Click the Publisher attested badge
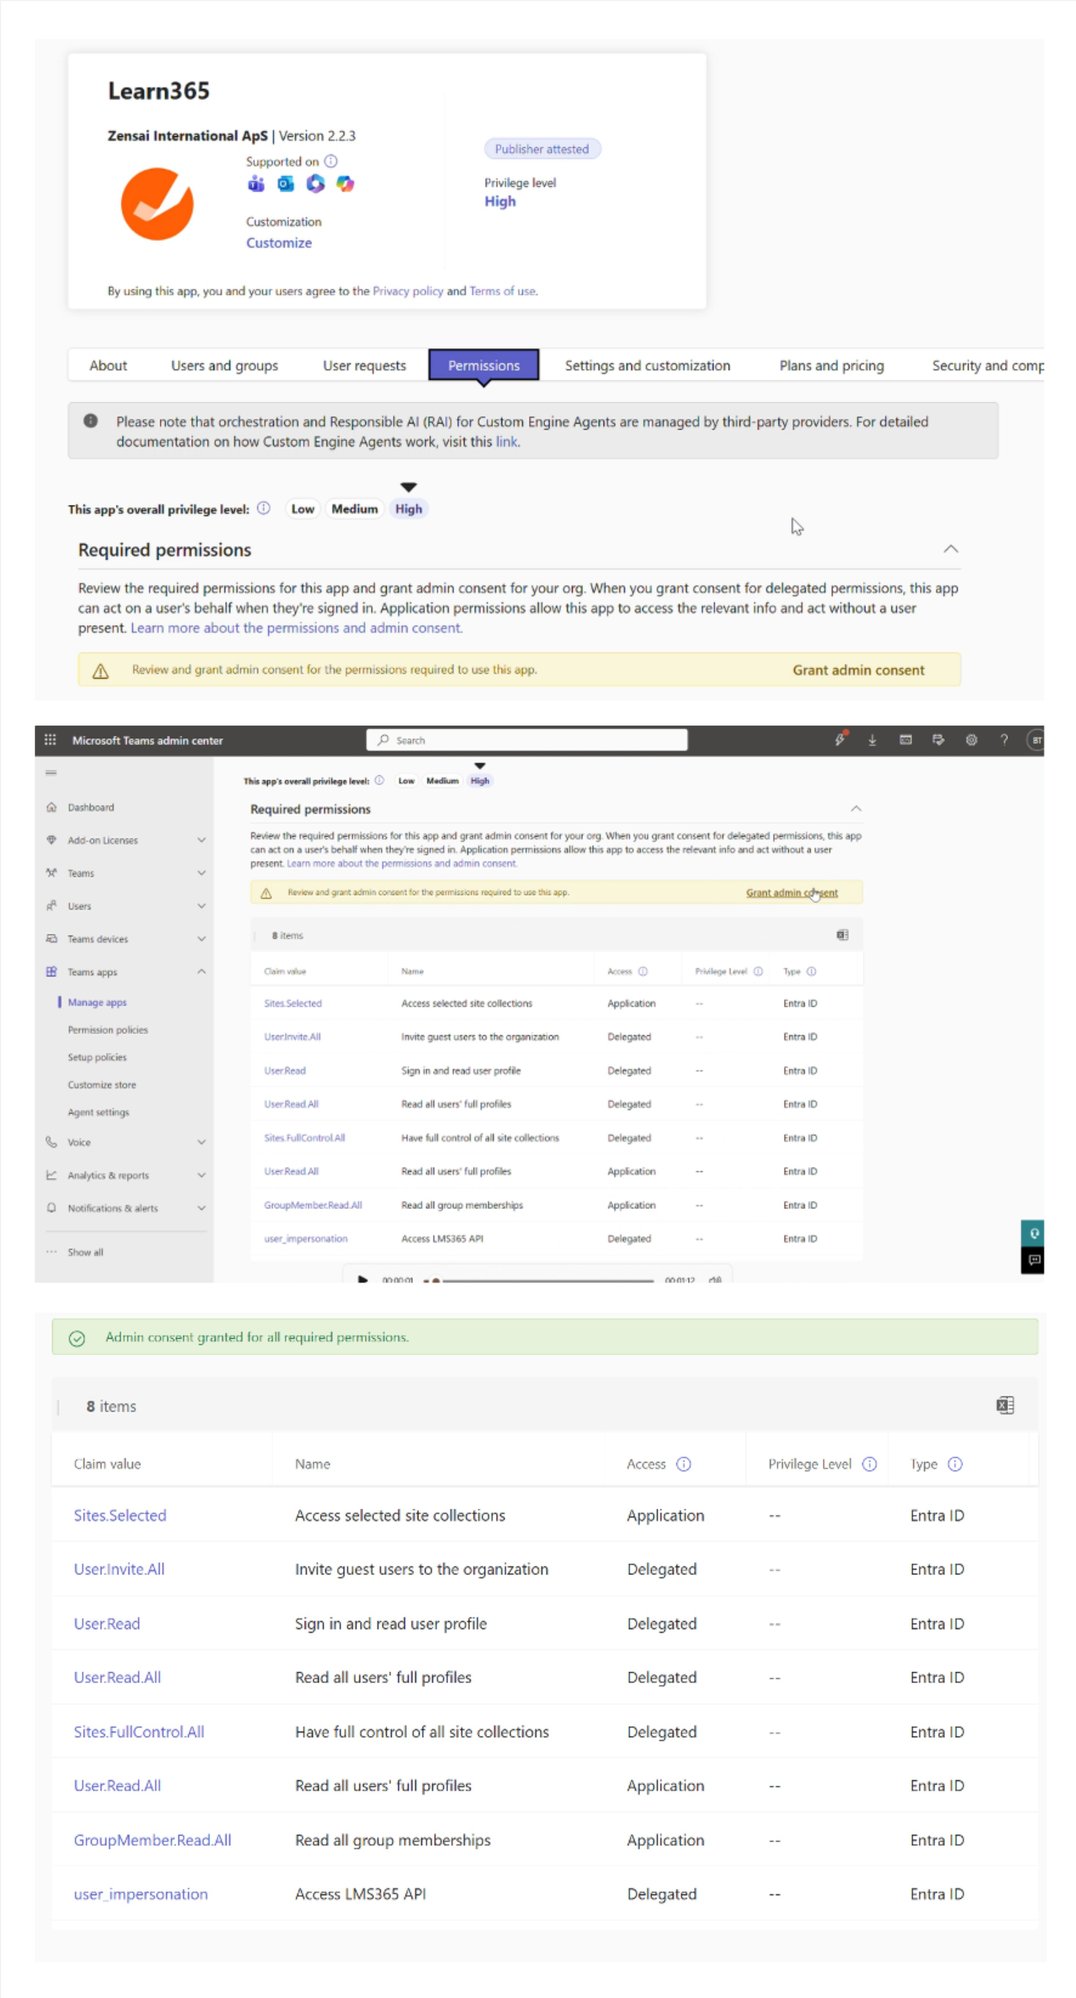This screenshot has height=1998, width=1076. (542, 149)
